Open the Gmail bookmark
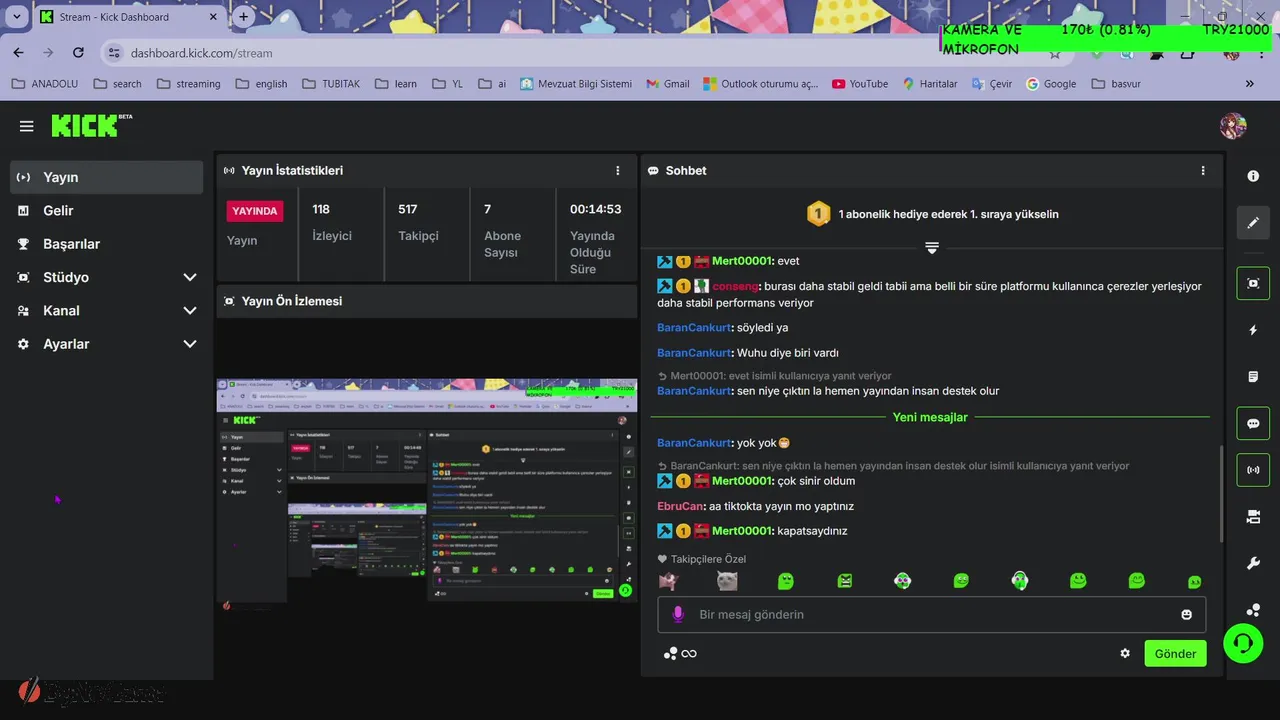The height and width of the screenshot is (720, 1280). (668, 84)
